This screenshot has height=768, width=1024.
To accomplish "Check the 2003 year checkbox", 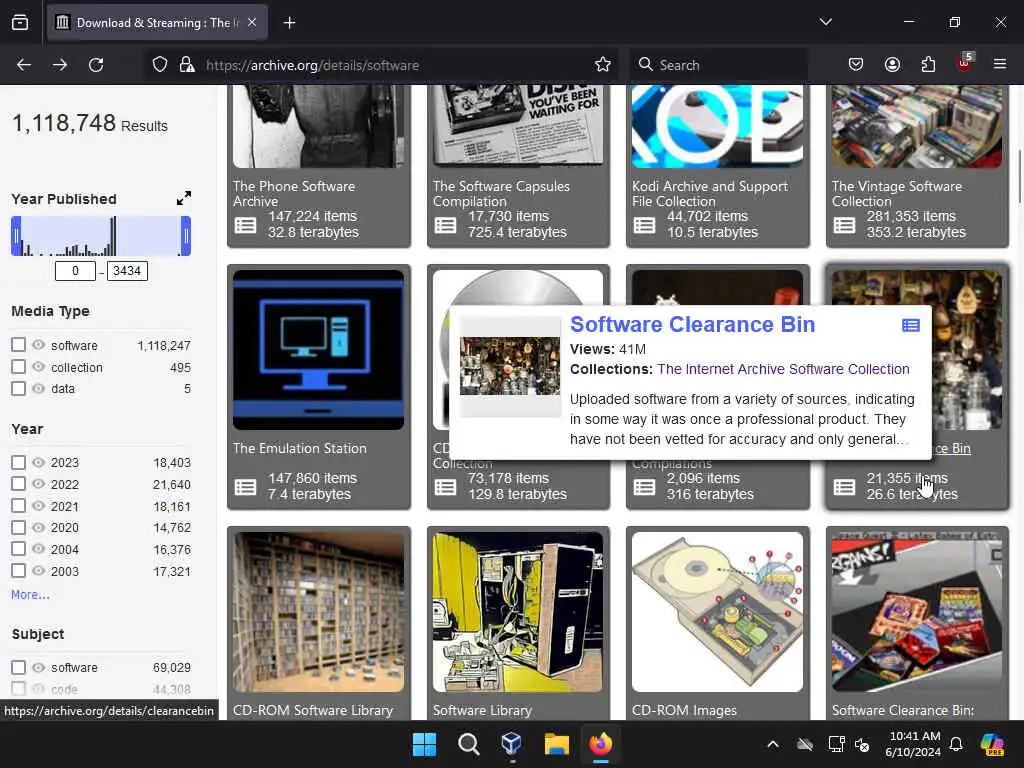I will (x=18, y=571).
